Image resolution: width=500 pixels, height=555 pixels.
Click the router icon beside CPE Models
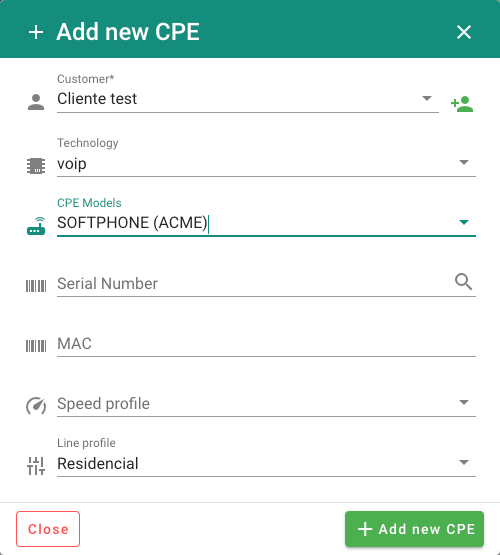tap(36, 226)
